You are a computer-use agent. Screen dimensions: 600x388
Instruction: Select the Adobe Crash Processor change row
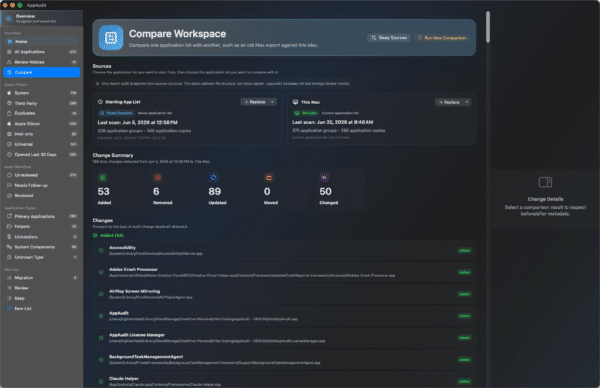[284, 272]
